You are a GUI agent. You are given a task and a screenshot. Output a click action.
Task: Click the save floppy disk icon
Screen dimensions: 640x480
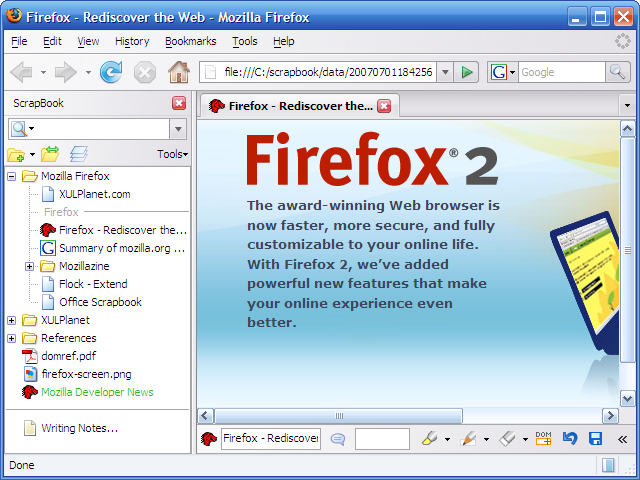[x=596, y=438]
